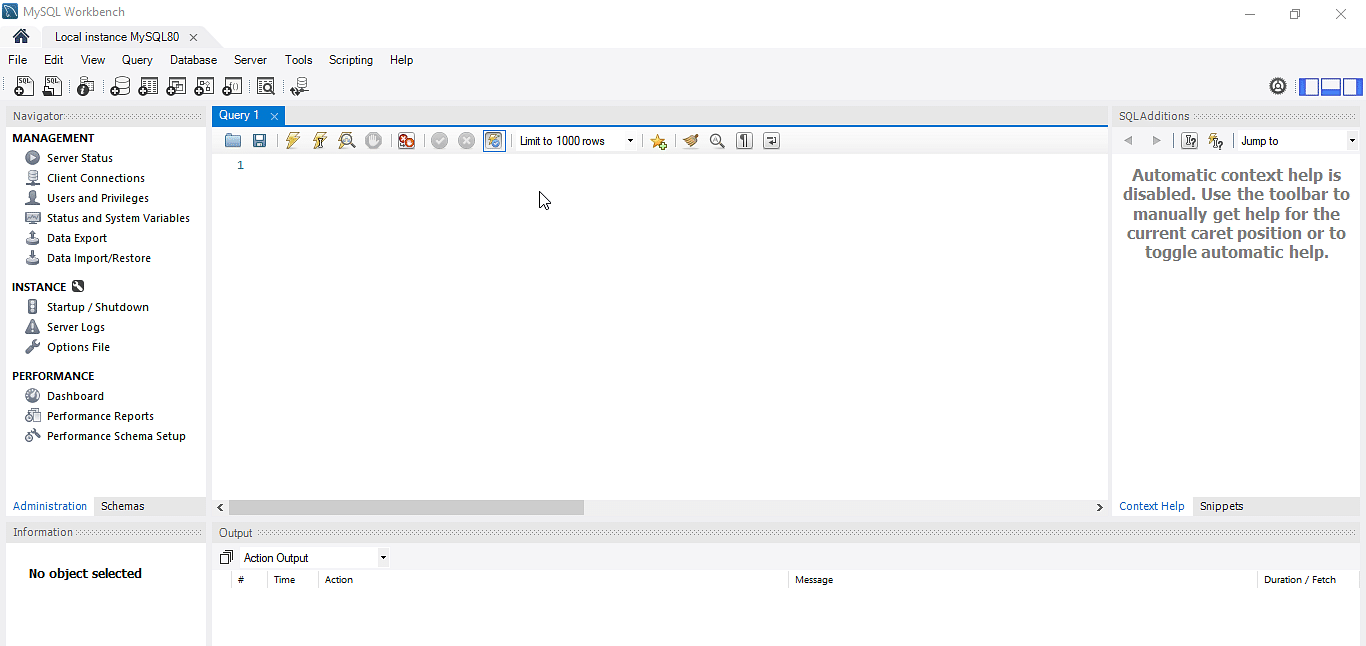Stop query execution hand icon
1366x646 pixels.
[373, 141]
